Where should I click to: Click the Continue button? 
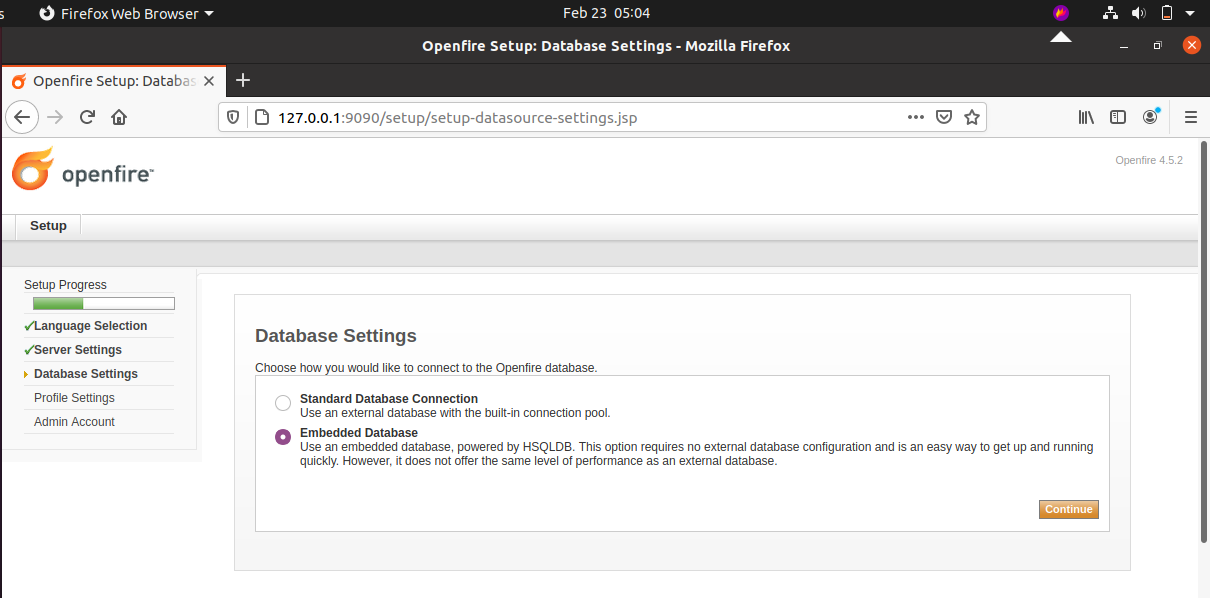click(x=1069, y=509)
